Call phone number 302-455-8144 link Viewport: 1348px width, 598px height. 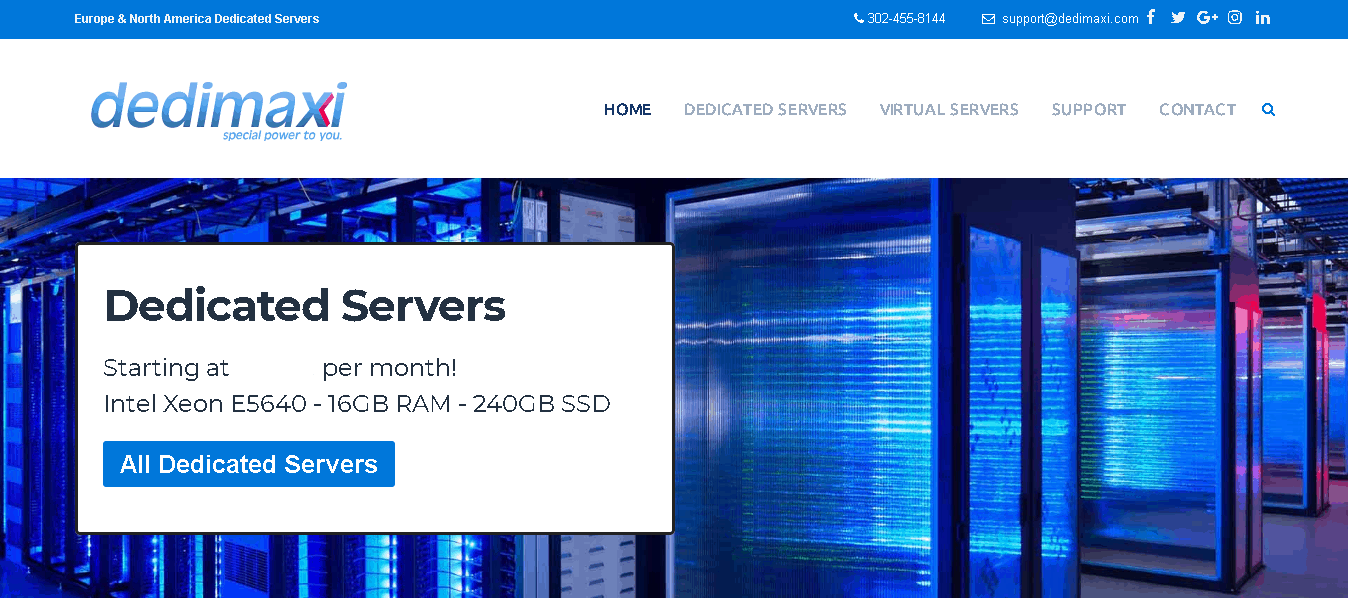[906, 19]
